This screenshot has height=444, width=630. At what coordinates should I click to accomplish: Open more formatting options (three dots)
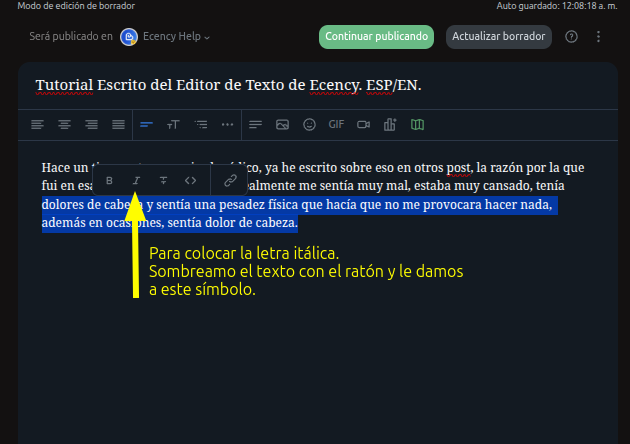(x=227, y=125)
